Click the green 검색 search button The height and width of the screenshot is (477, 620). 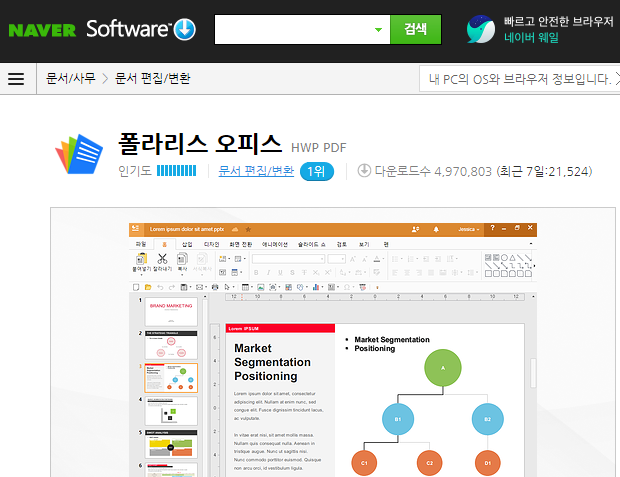416,29
